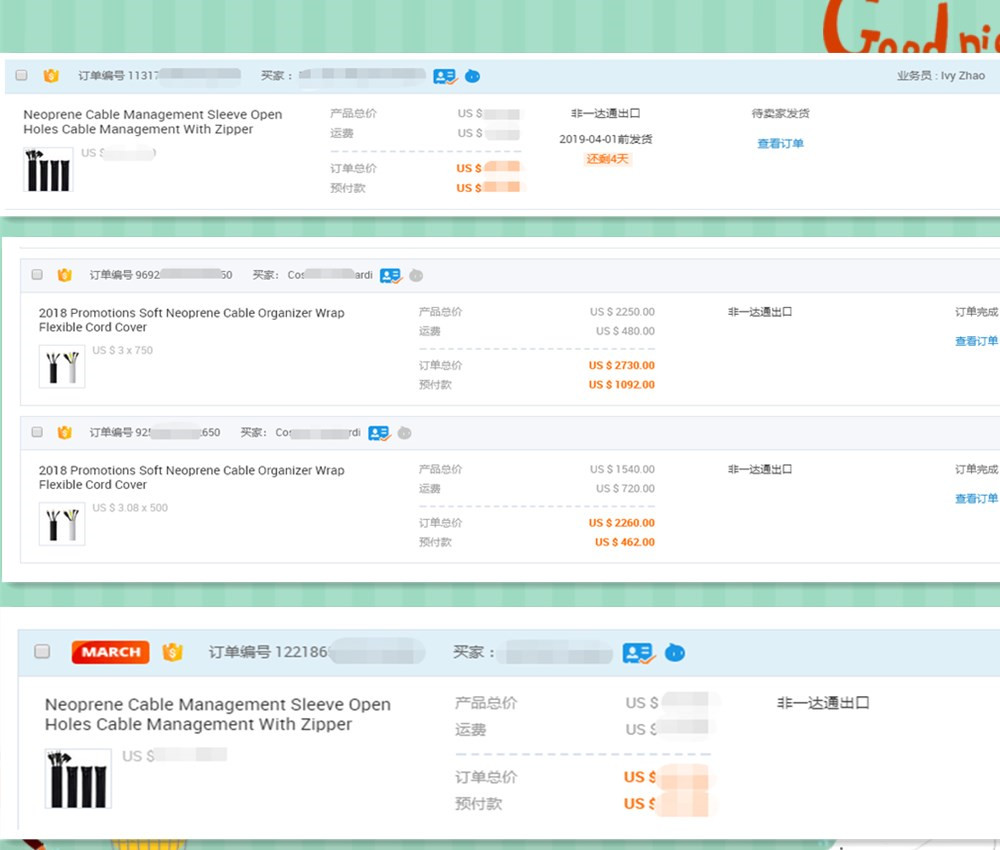1000x850 pixels.
Task: Click the shield icon next to MARCH badge
Action: pos(172,652)
